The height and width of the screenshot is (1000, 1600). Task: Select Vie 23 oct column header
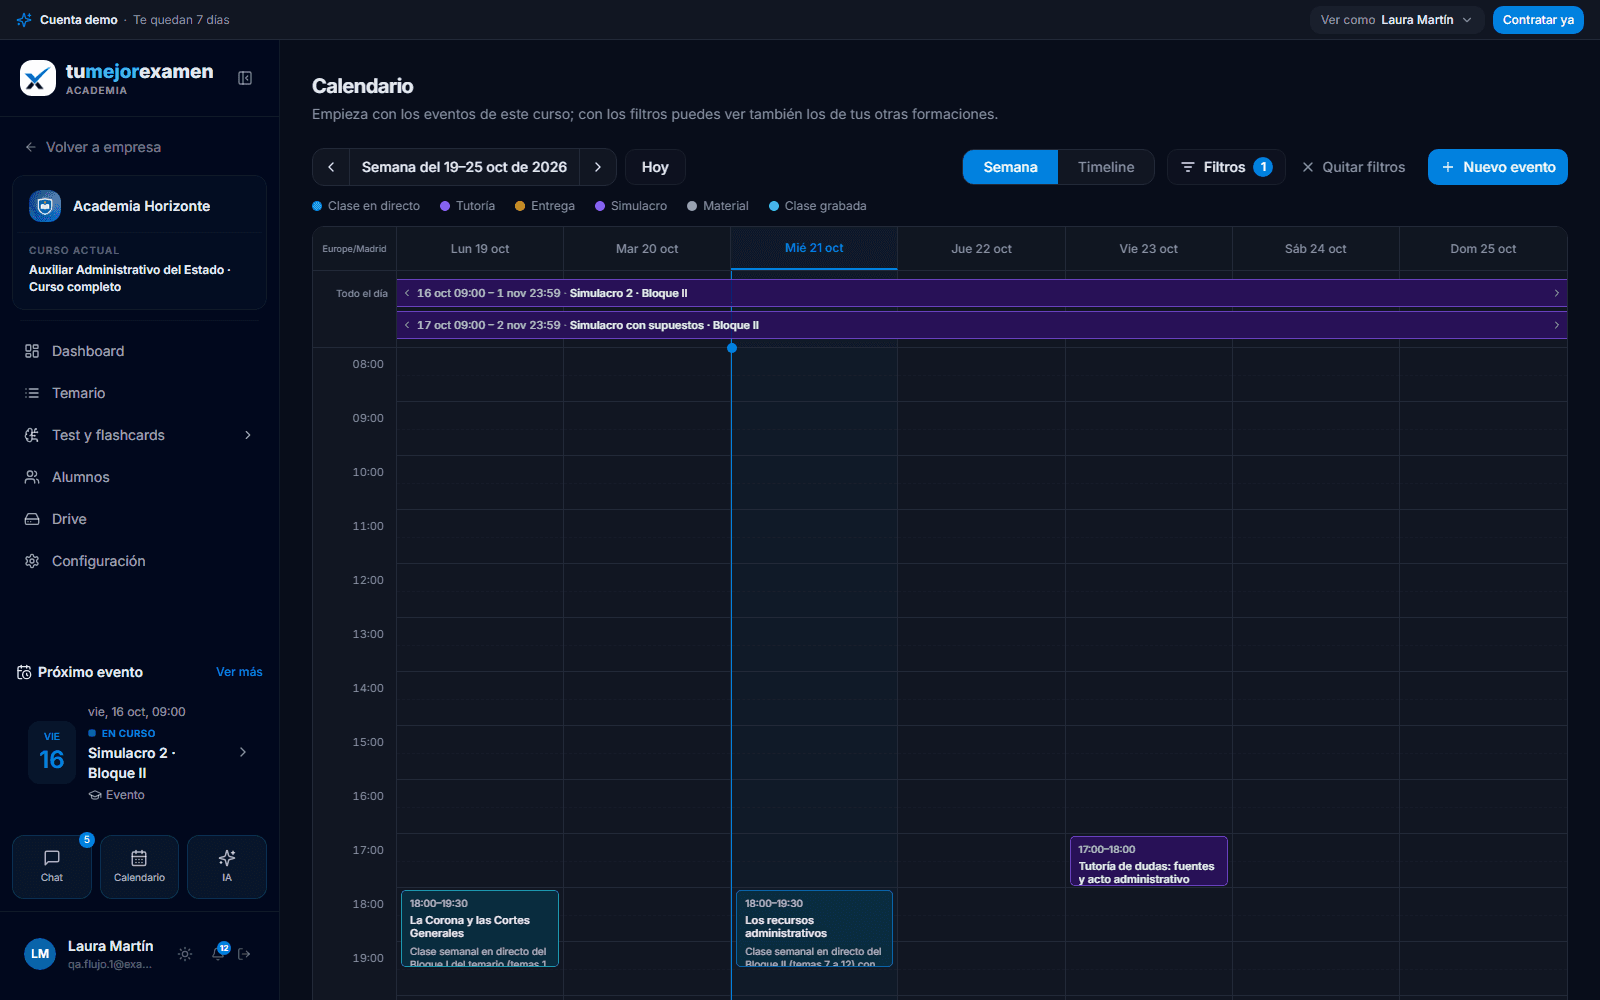[x=1148, y=249]
